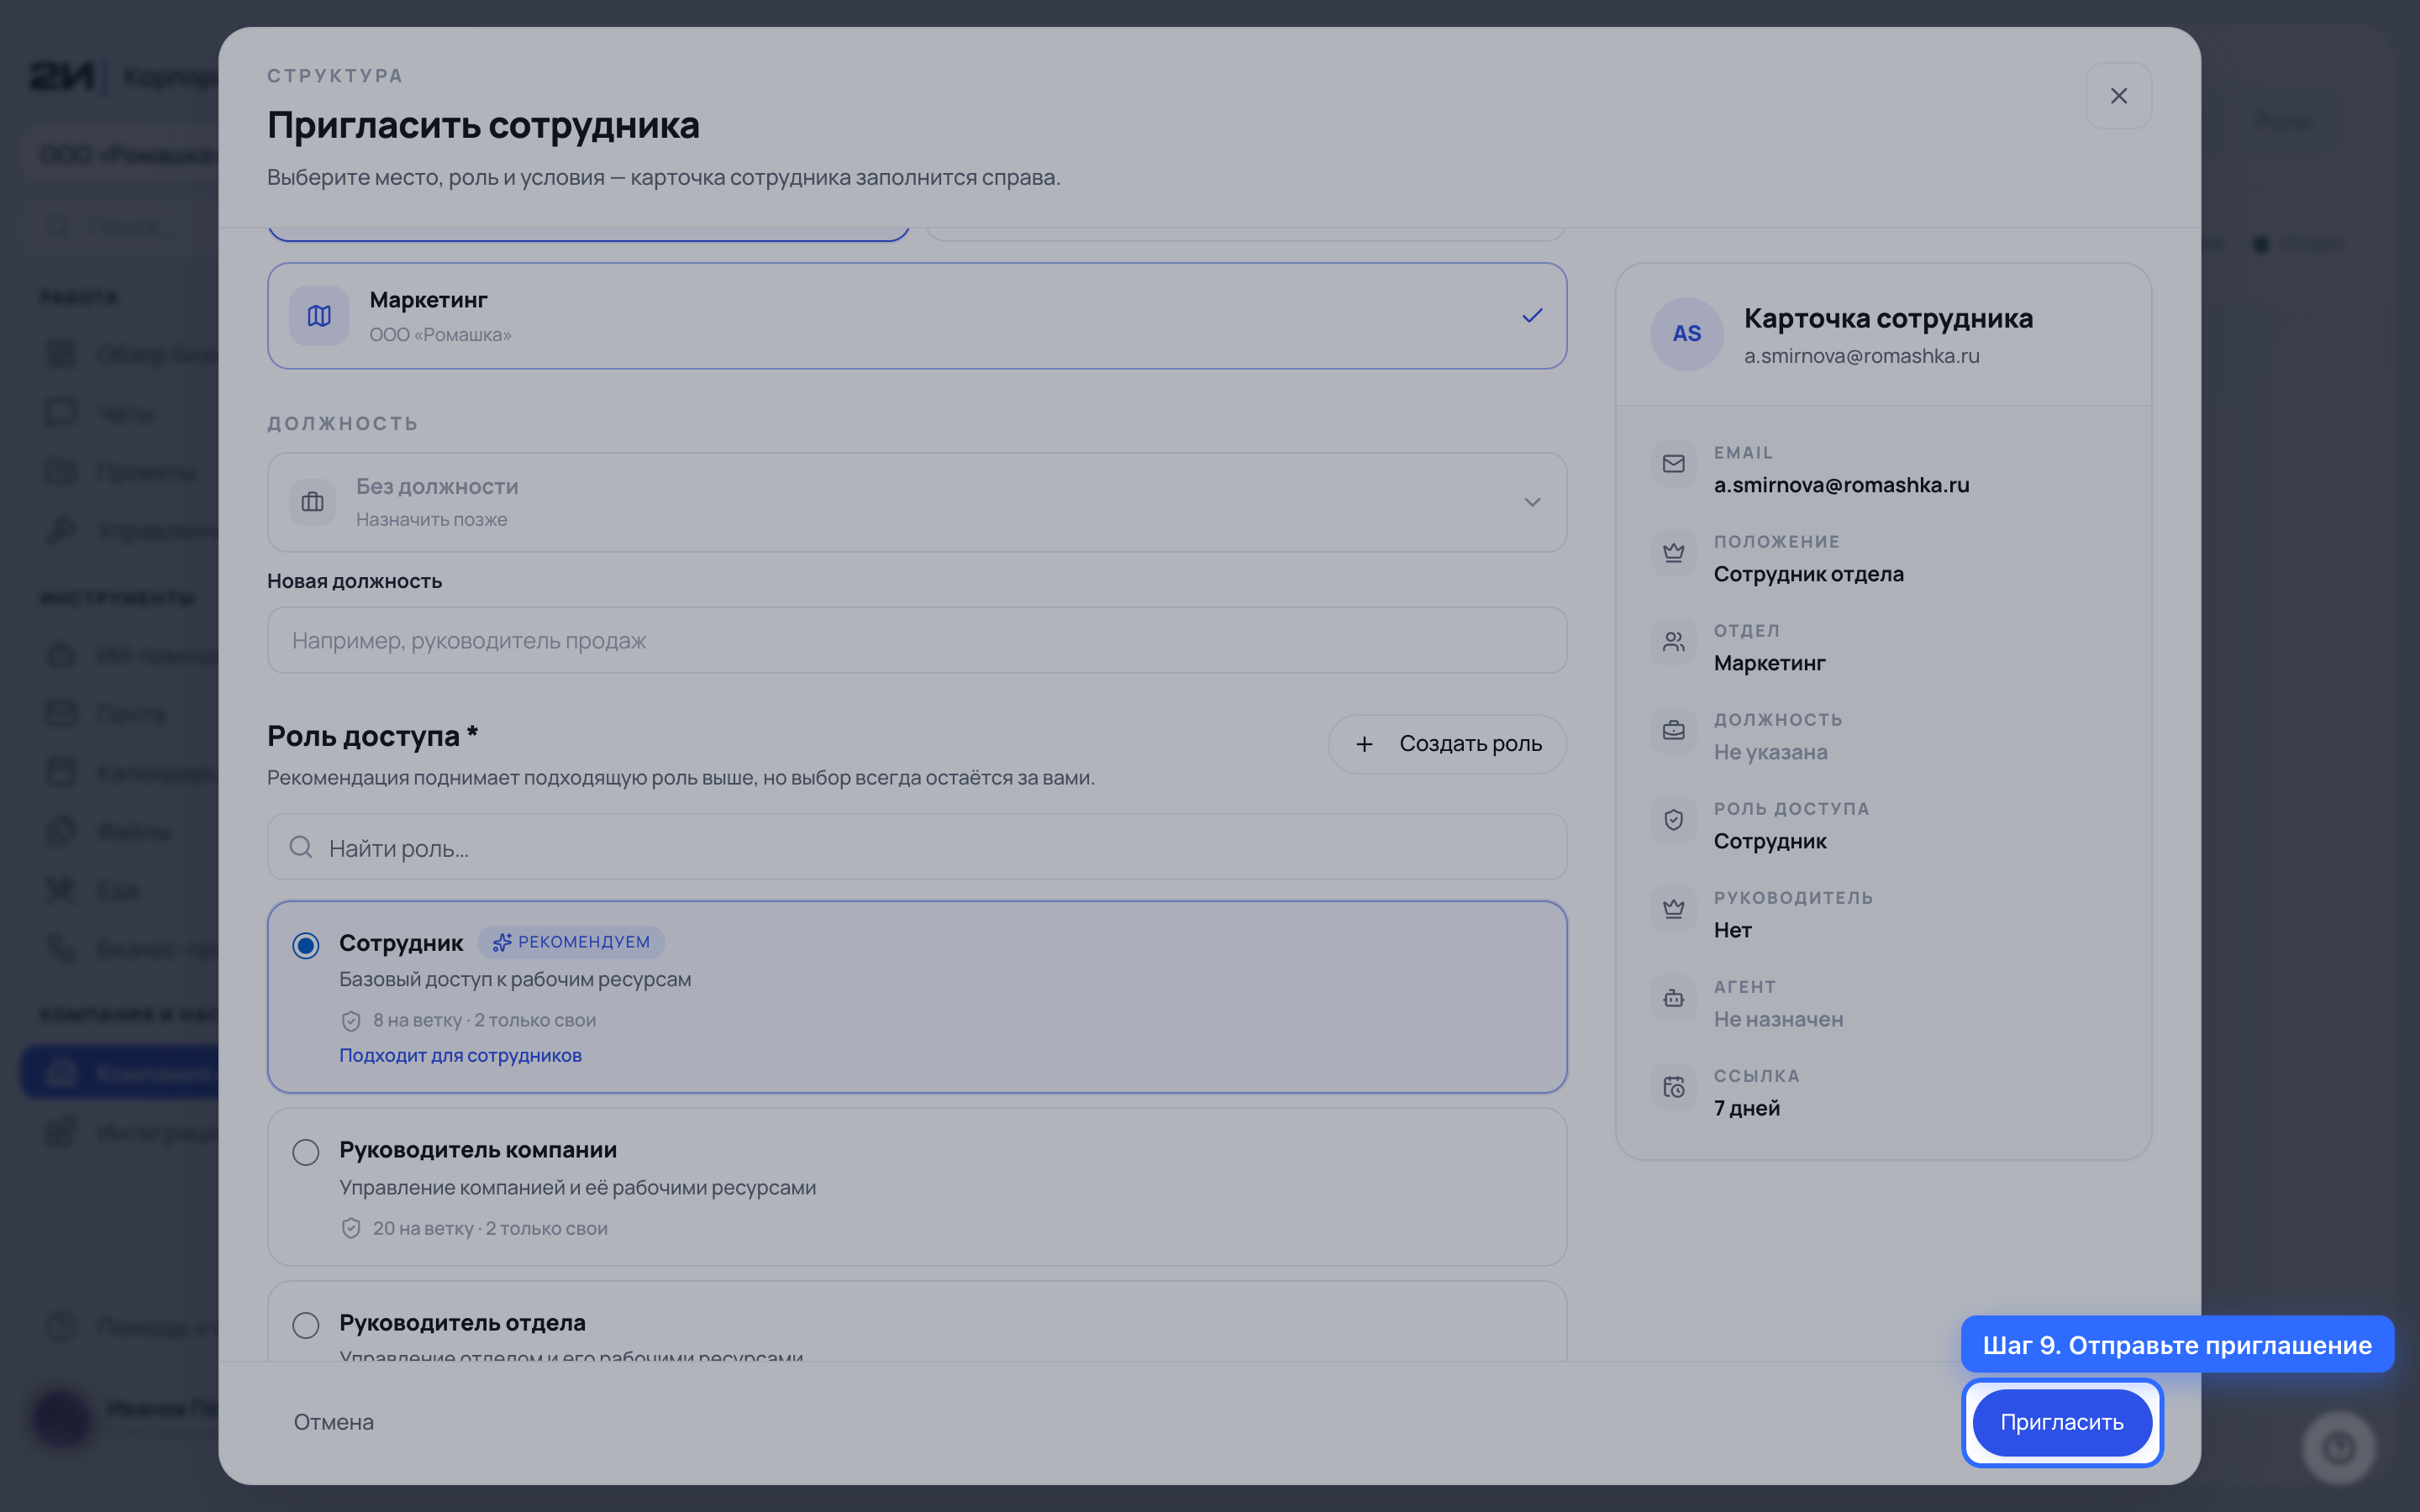The image size is (2420, 1512).
Task: Click the Подходит для сотрудников link
Action: click(460, 1056)
